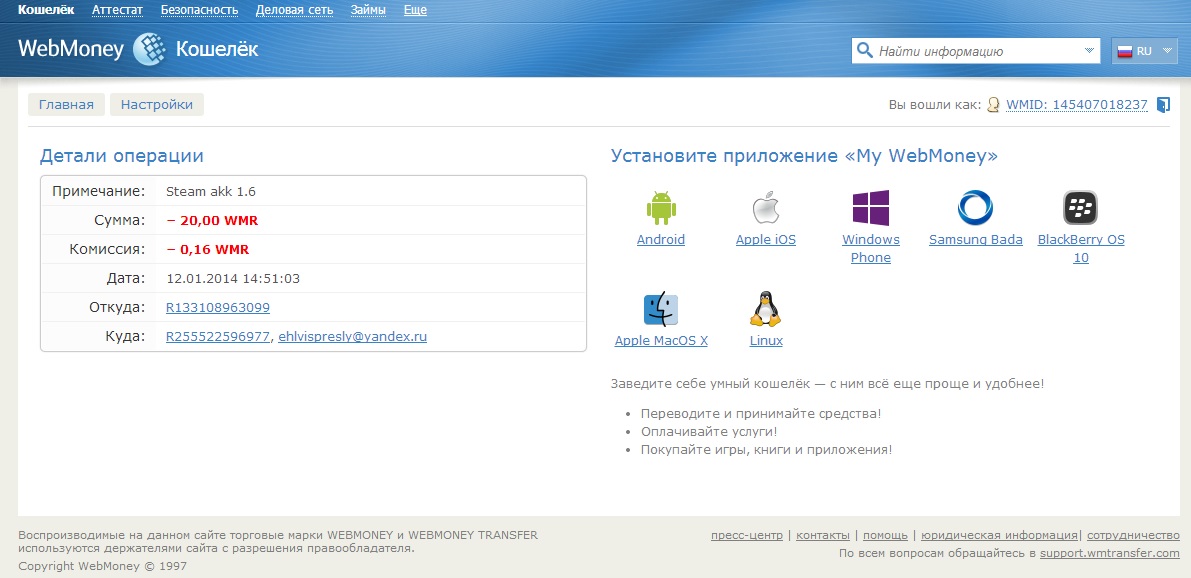Switch to the Настройки tab
Screen dimensions: 1191x578
[x=156, y=105]
